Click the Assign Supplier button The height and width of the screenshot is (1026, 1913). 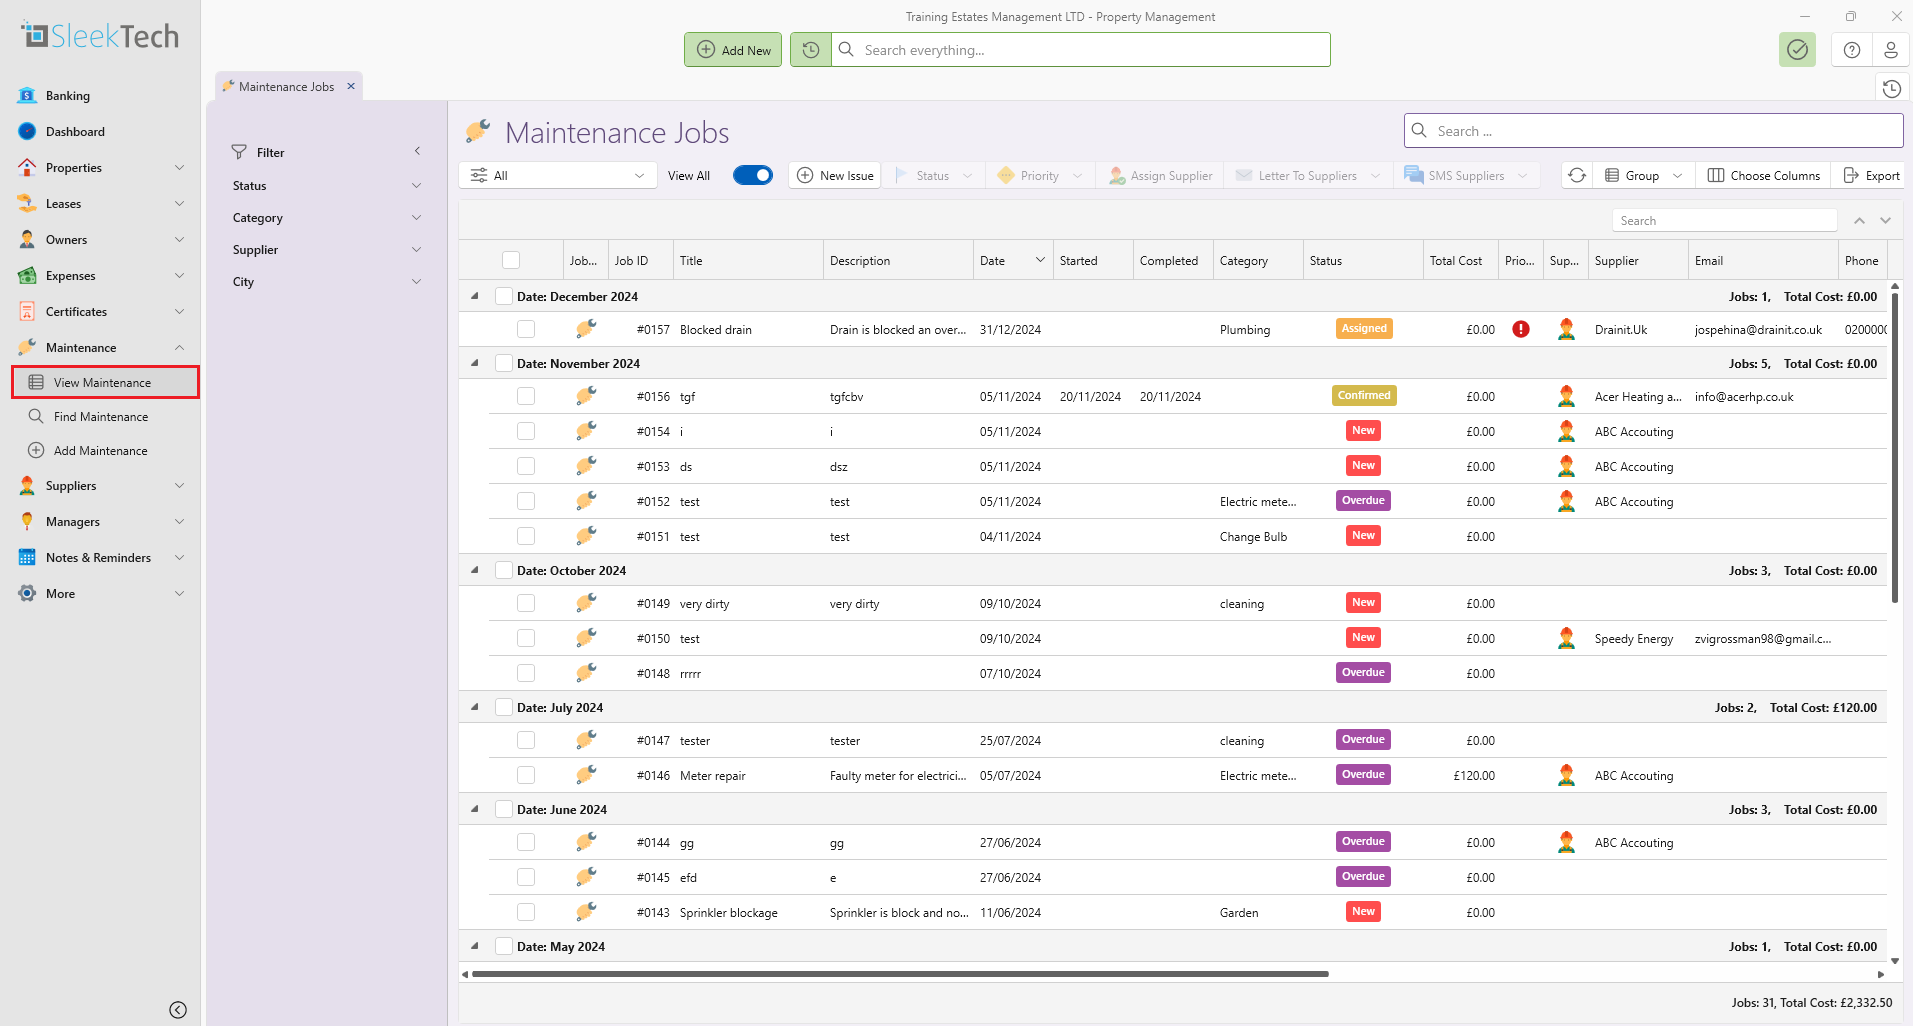[x=1160, y=175]
